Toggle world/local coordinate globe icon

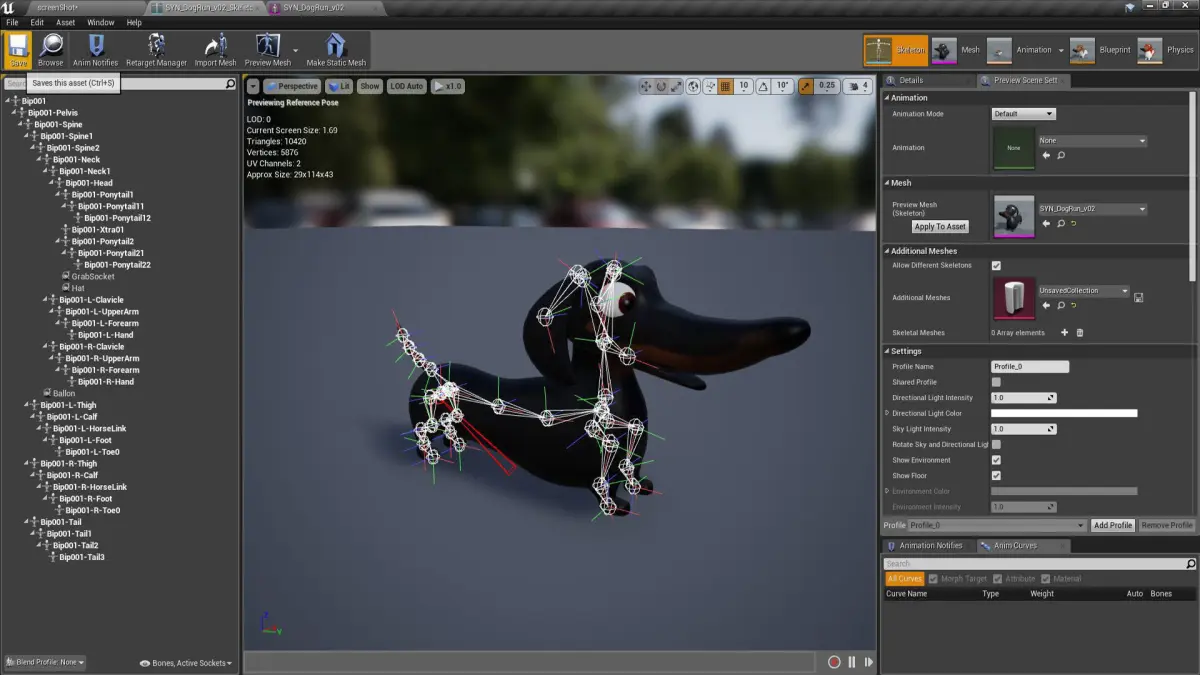point(694,87)
